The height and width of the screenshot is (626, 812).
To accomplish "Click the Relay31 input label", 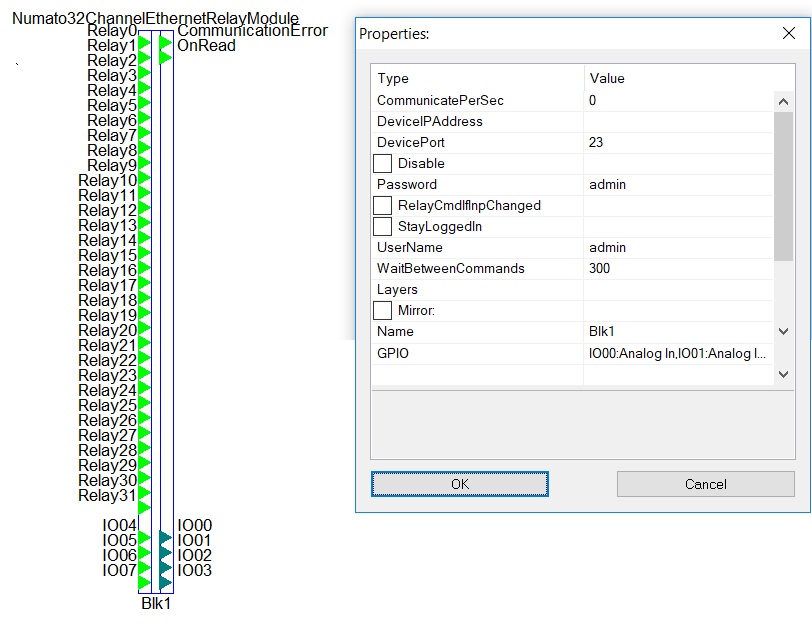I will (x=107, y=496).
